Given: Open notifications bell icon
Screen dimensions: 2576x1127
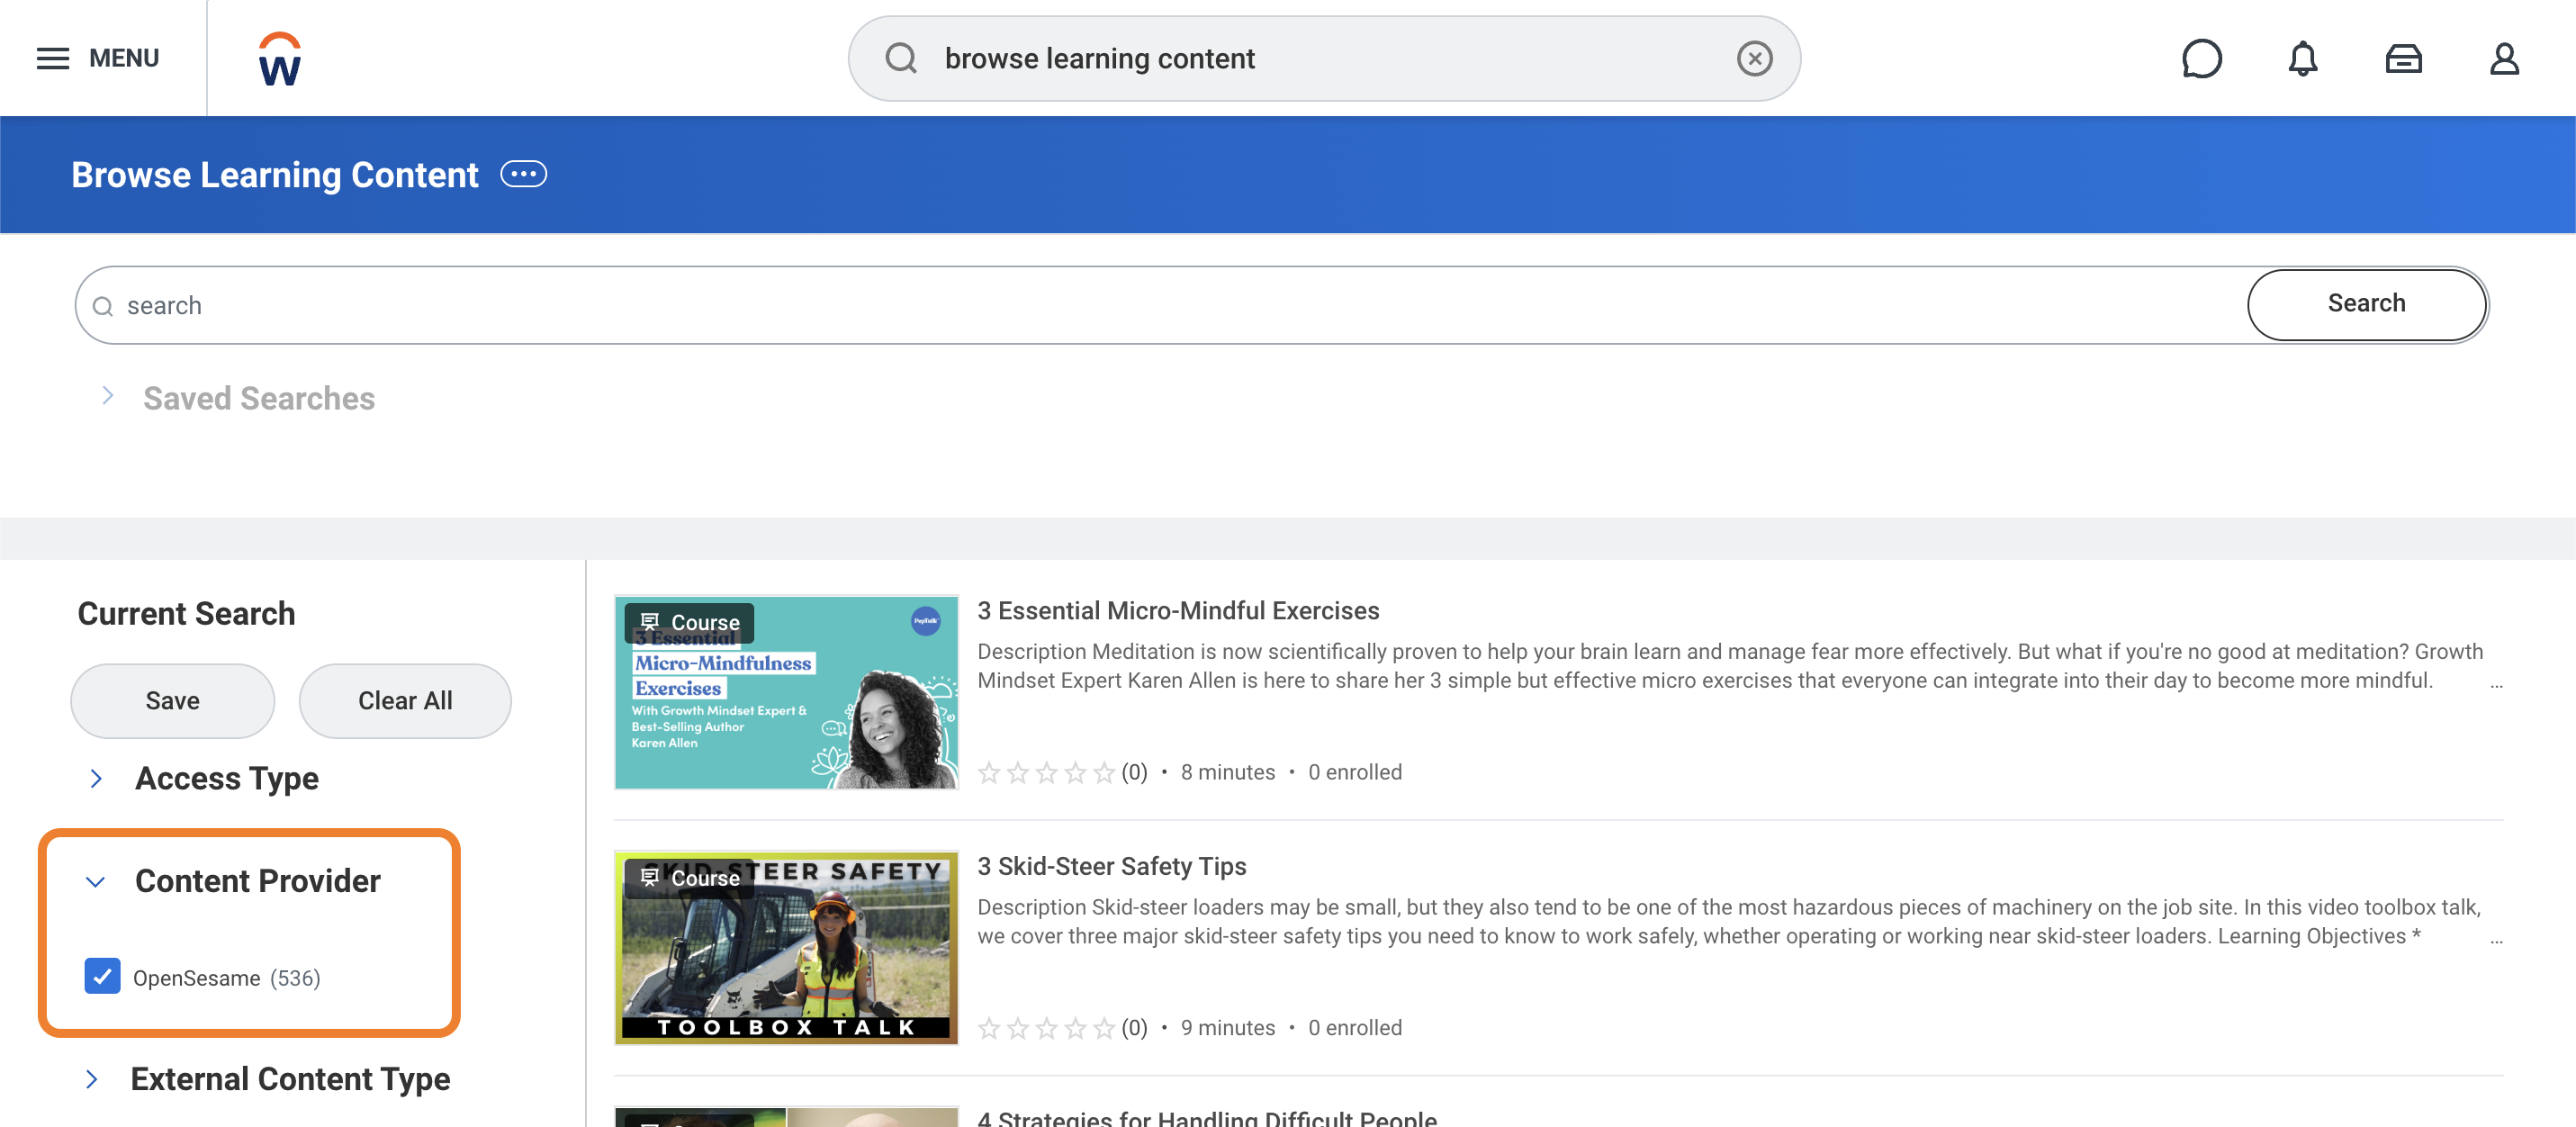Looking at the screenshot, I should coord(2302,58).
